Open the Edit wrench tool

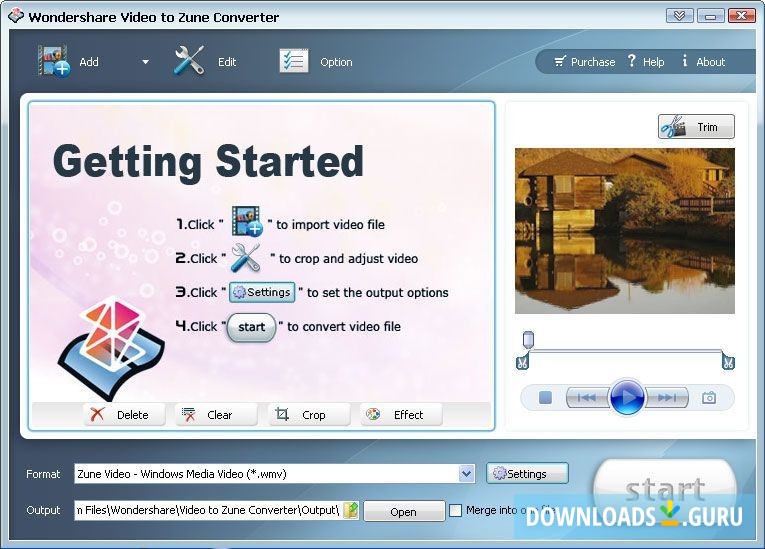click(x=189, y=61)
